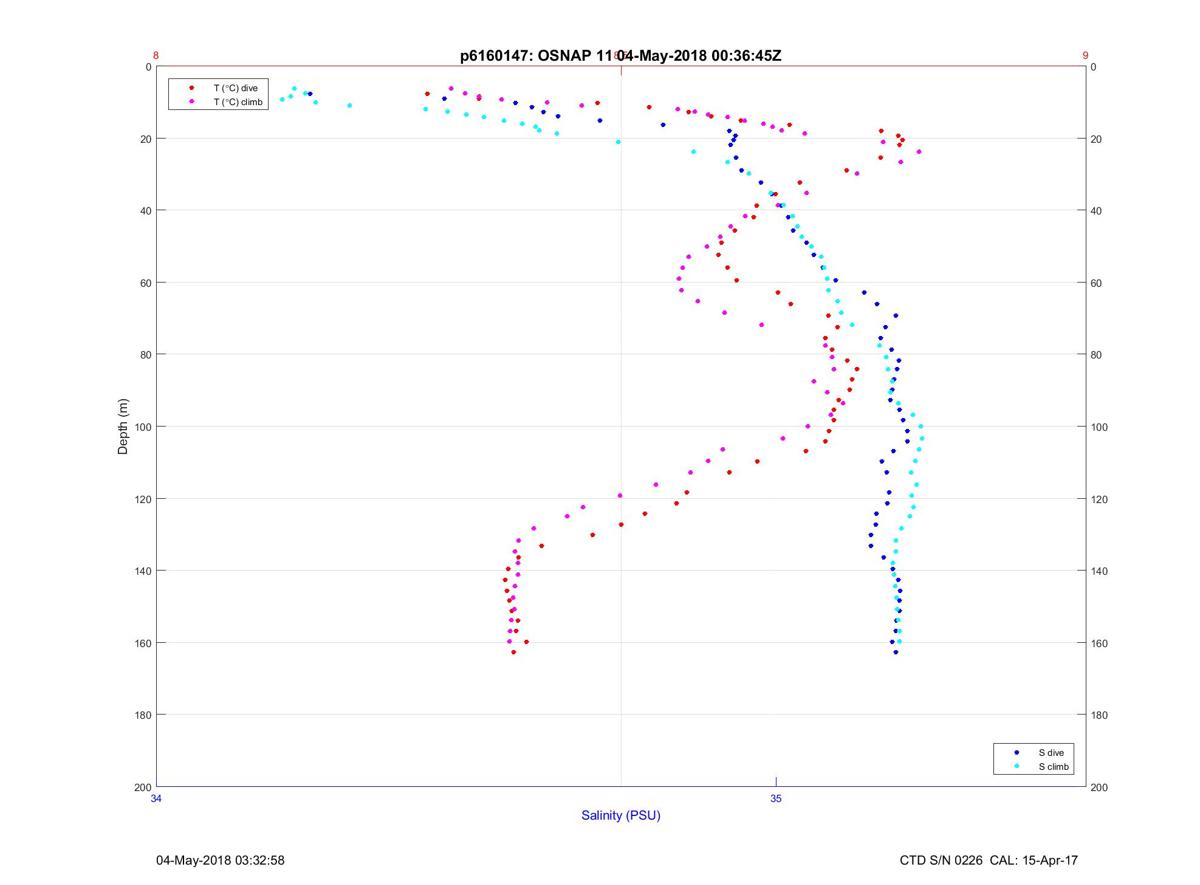Click the left-axis depth tick '100'
The width and height of the screenshot is (1200, 885).
(x=143, y=427)
